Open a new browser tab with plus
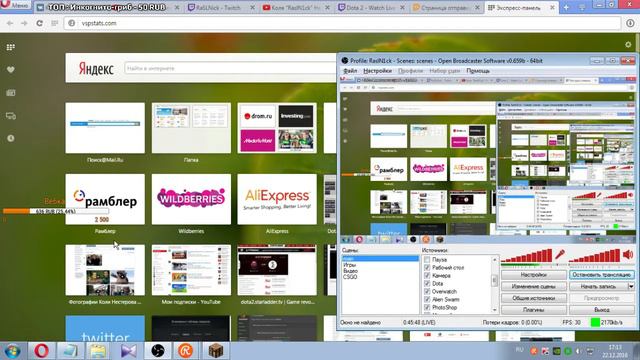640x360 pixels. 566,7
